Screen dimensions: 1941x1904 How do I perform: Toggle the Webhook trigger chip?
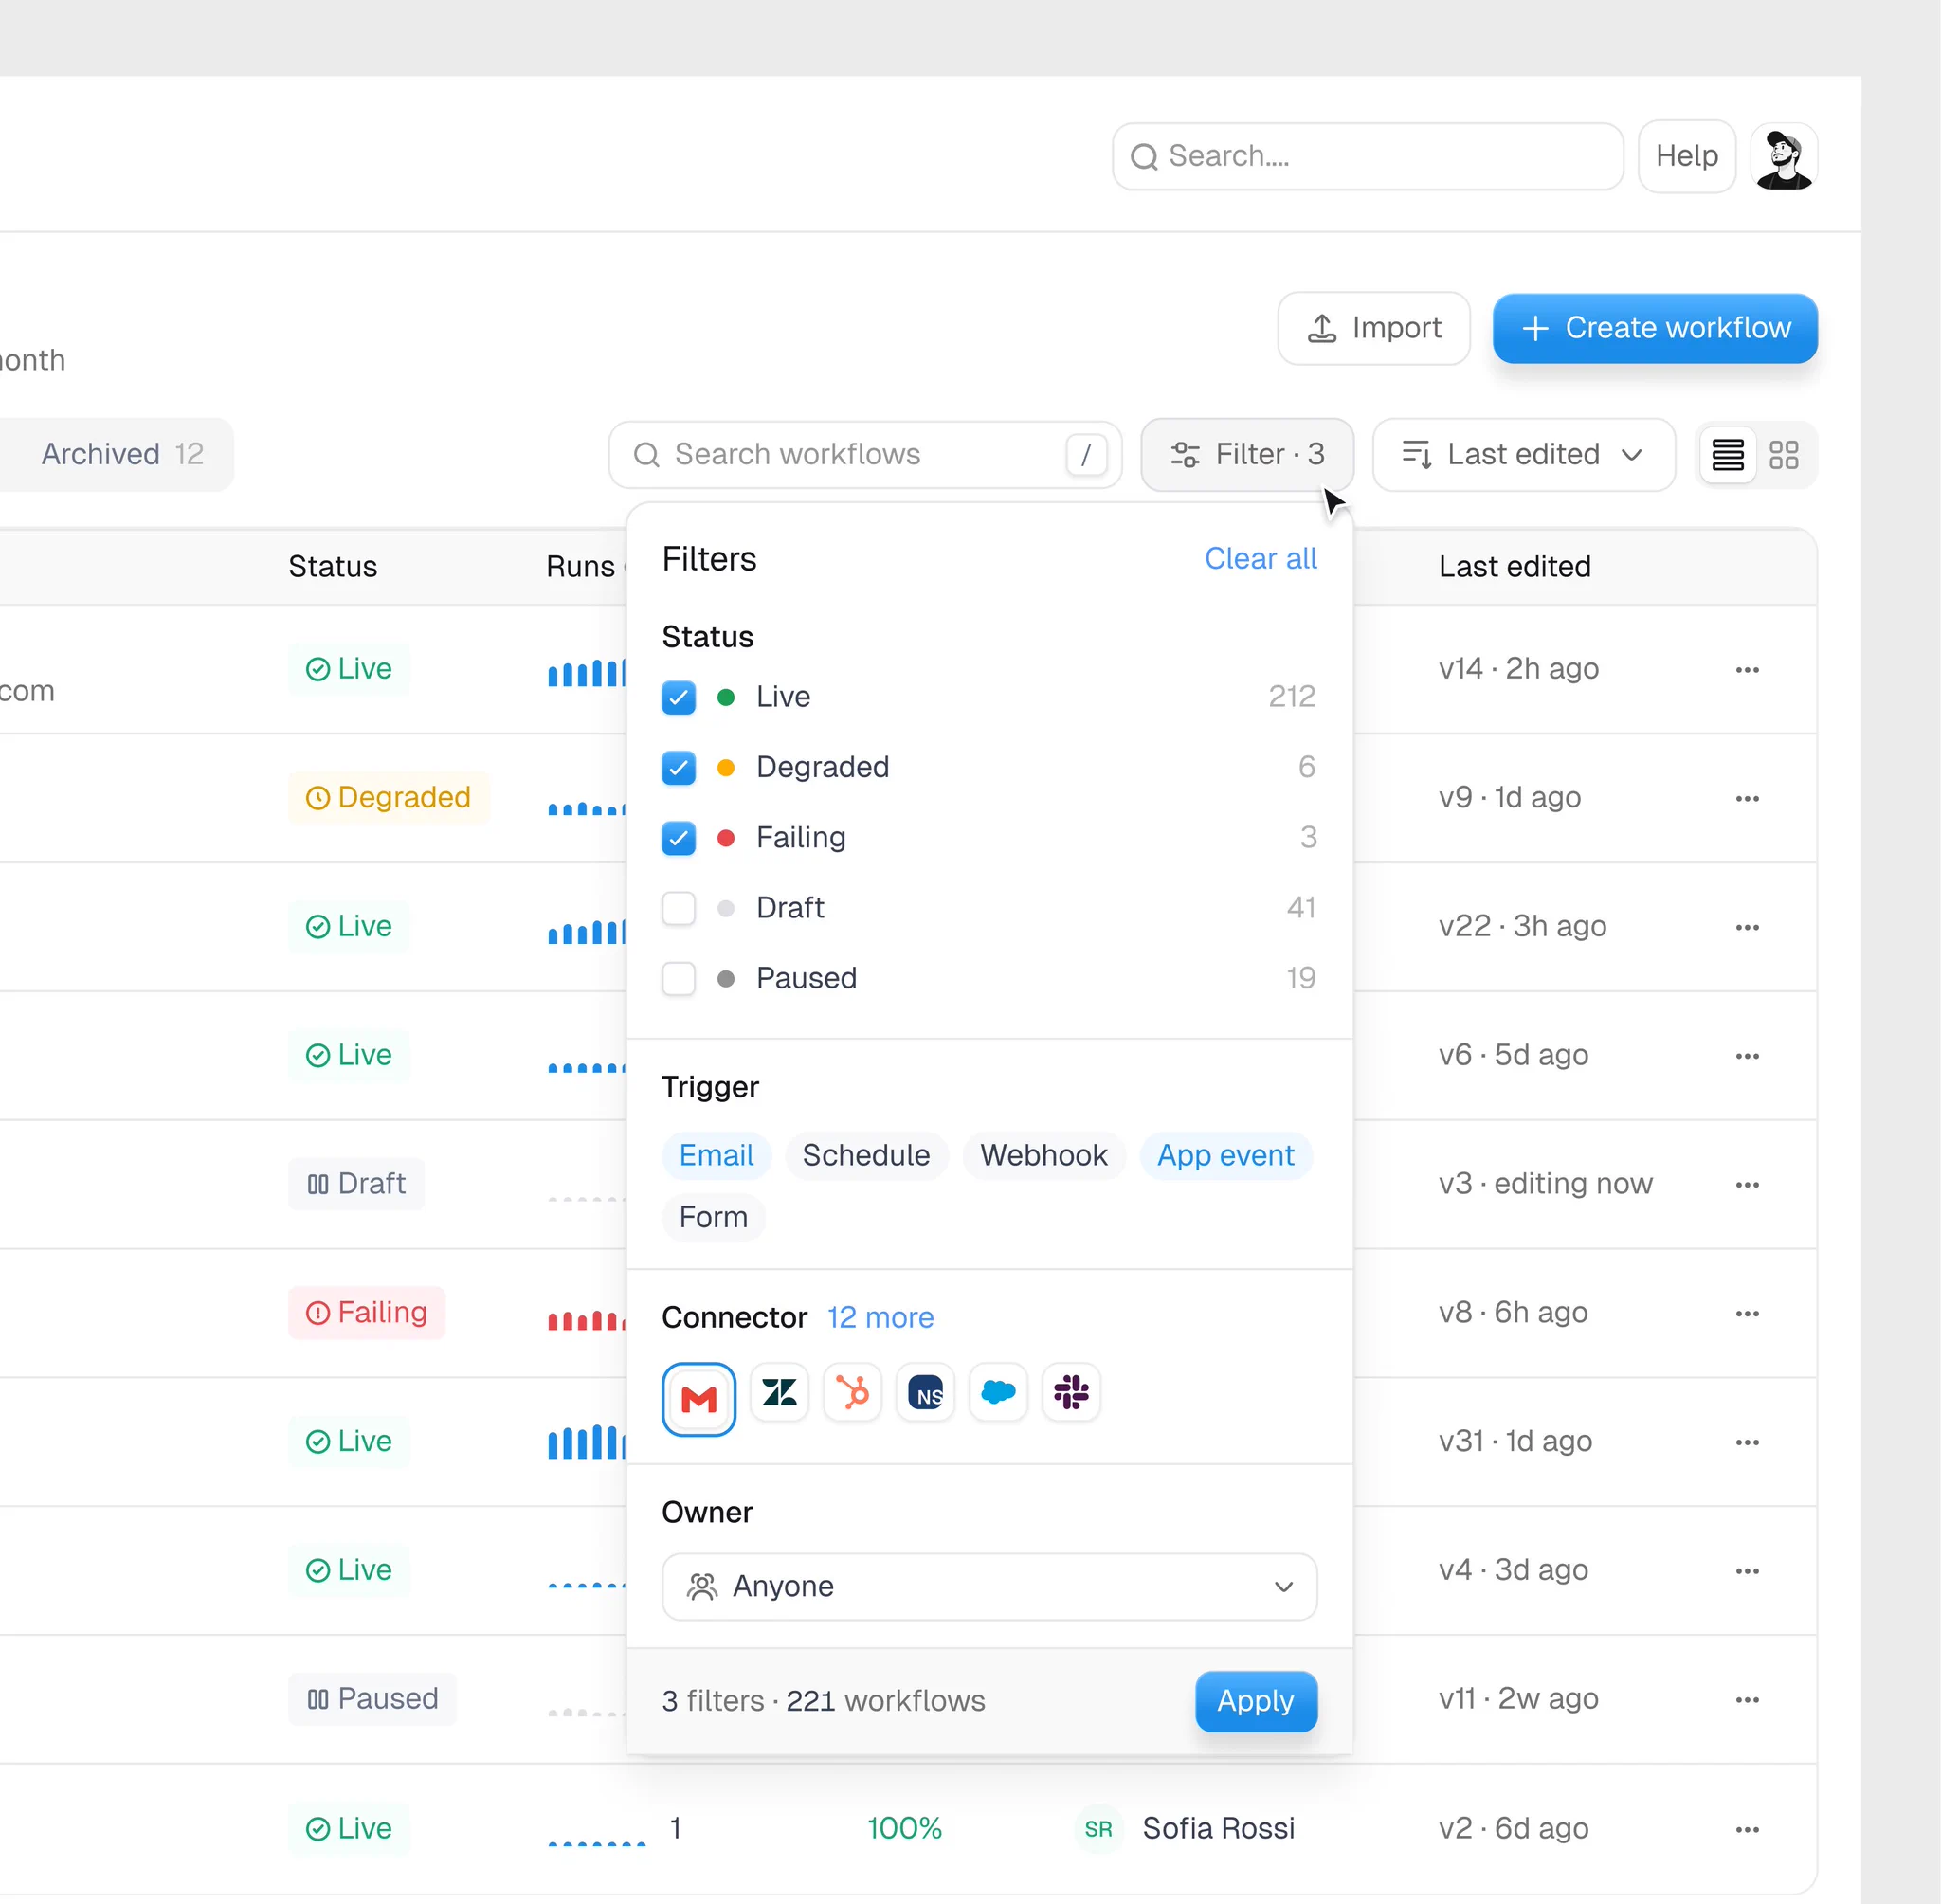coord(1043,1155)
